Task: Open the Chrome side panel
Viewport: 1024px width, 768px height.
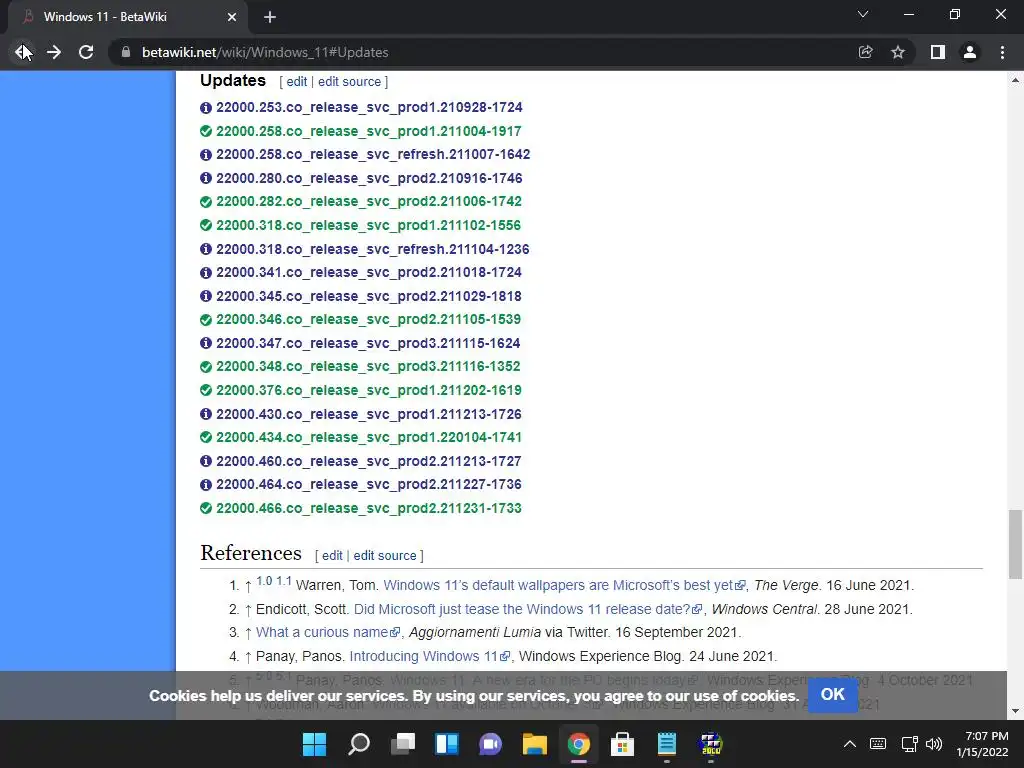Action: click(x=938, y=52)
